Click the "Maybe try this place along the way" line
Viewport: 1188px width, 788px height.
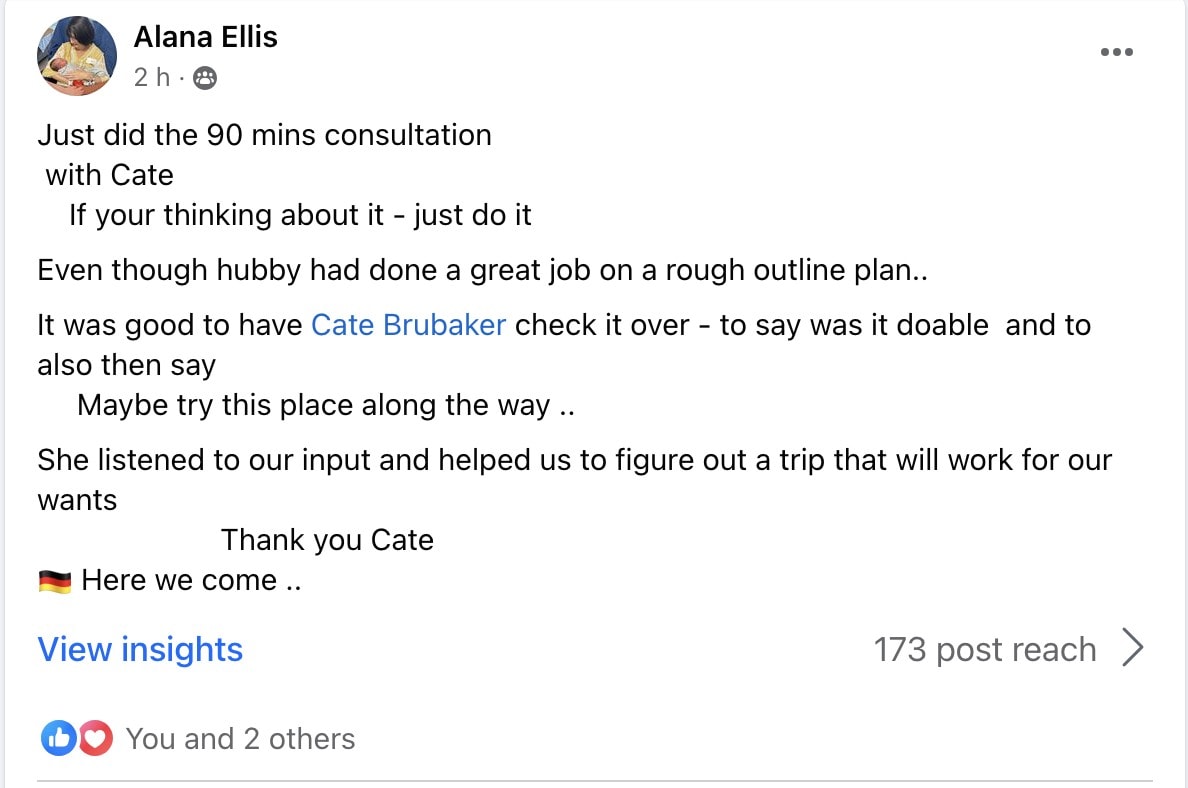click(x=325, y=405)
